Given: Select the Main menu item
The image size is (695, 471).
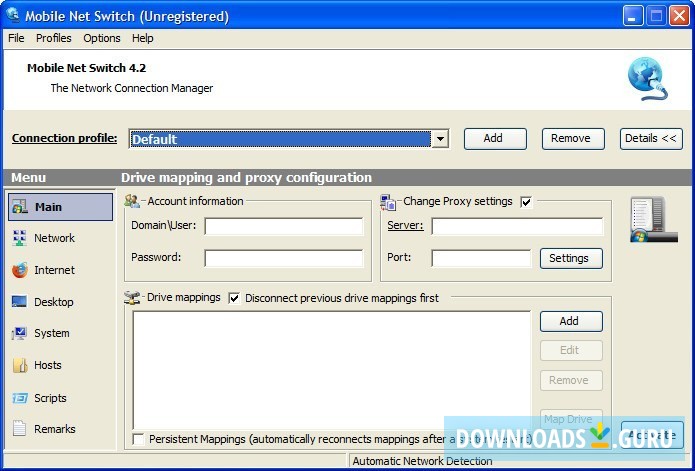Looking at the screenshot, I should pos(60,207).
